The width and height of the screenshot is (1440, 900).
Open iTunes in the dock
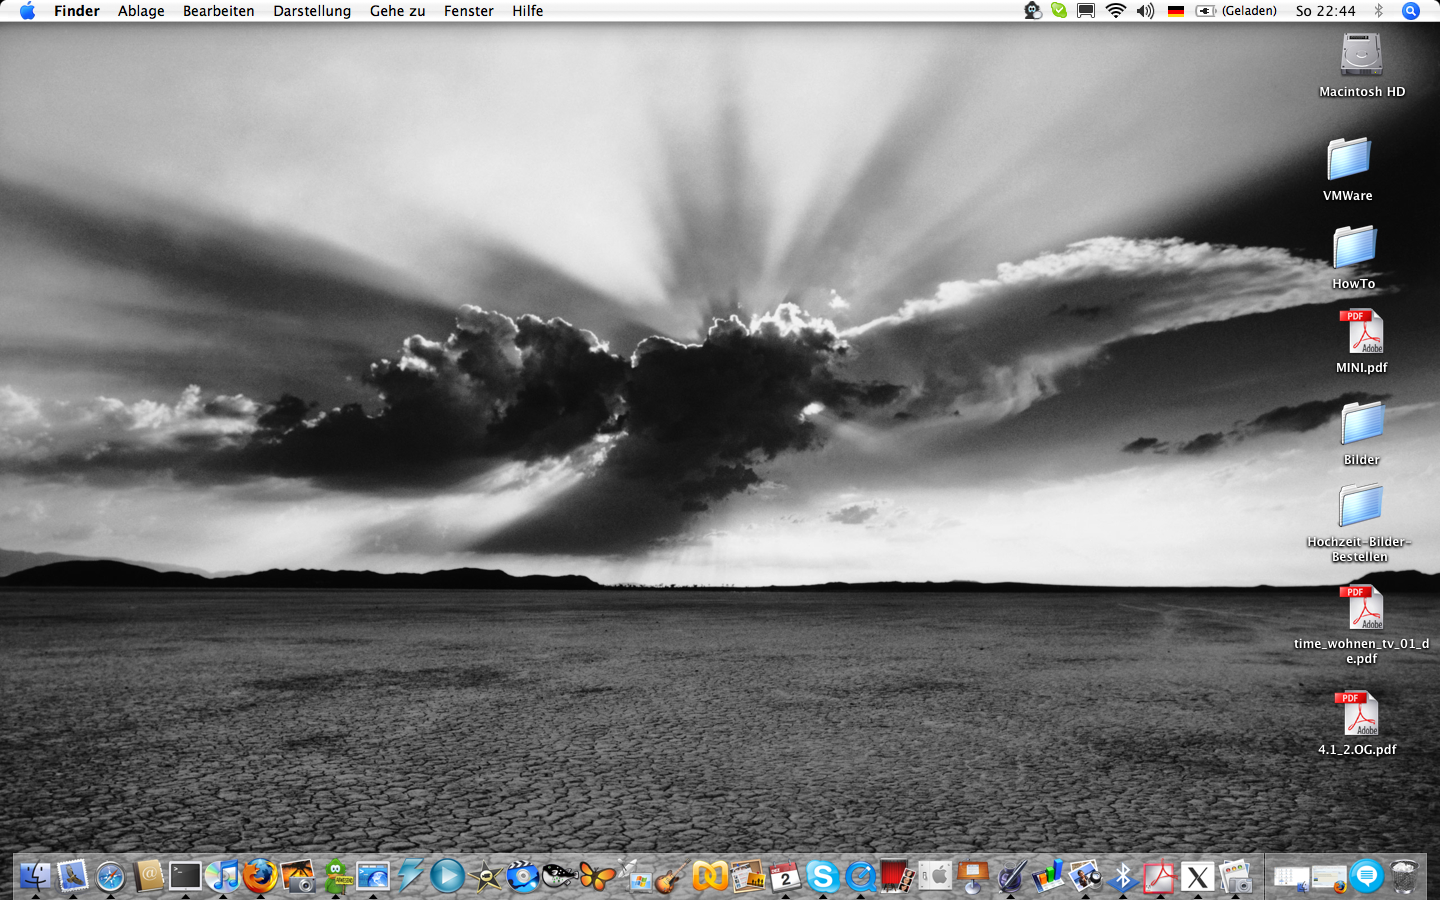(x=222, y=877)
